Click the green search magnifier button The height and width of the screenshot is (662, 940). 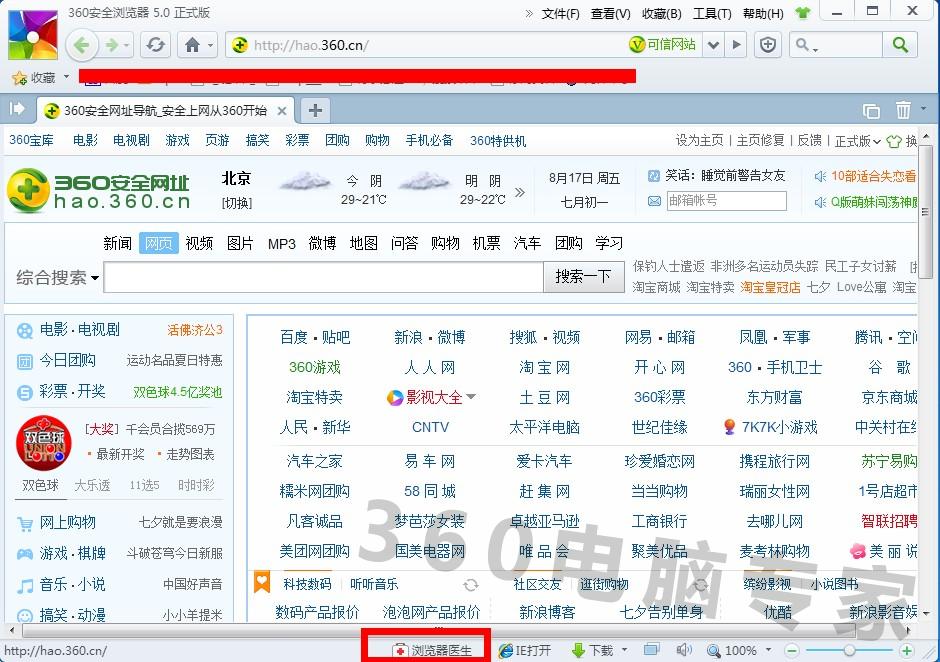pyautogui.click(x=900, y=45)
